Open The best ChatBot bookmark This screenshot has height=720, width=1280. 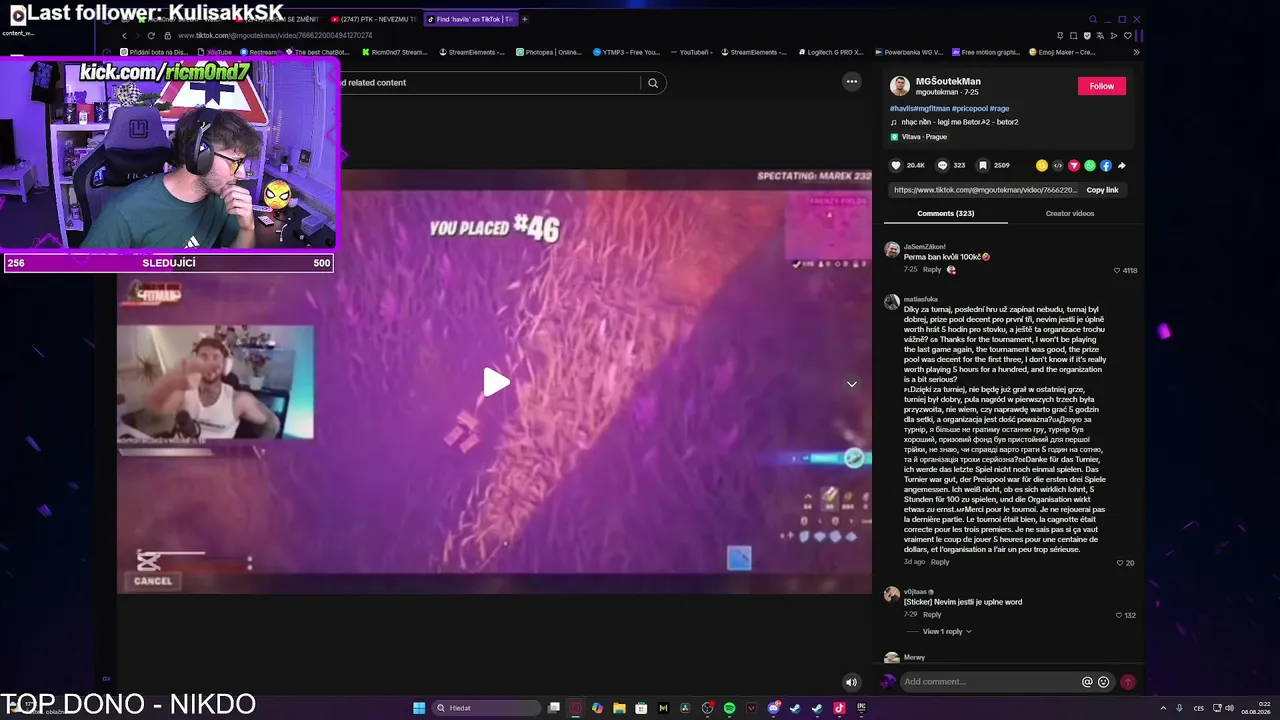(317, 52)
